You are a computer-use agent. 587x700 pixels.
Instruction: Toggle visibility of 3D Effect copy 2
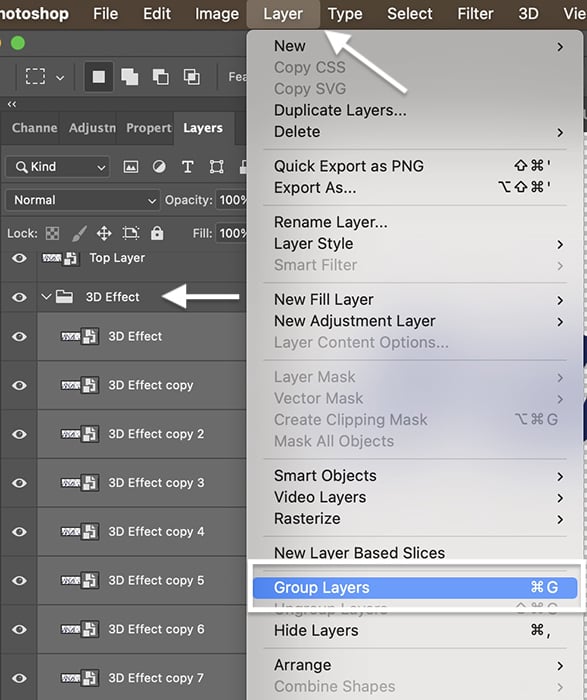[x=19, y=433]
